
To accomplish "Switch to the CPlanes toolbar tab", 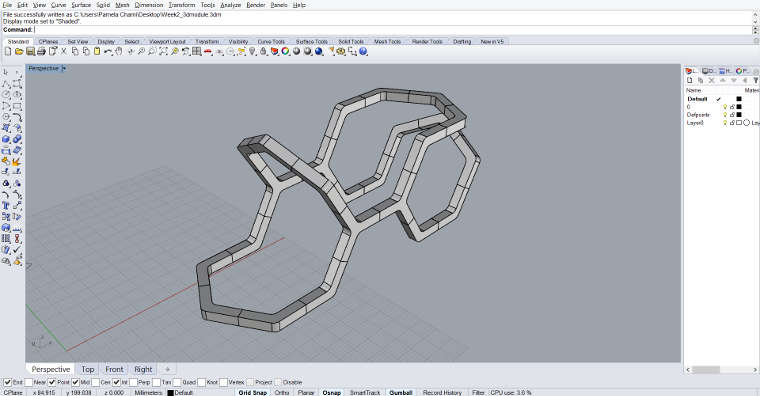I will [x=48, y=42].
